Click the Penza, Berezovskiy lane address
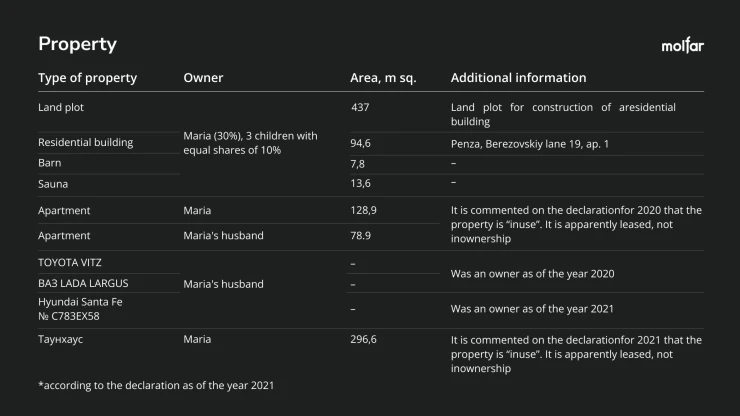The image size is (740, 416). pos(530,144)
